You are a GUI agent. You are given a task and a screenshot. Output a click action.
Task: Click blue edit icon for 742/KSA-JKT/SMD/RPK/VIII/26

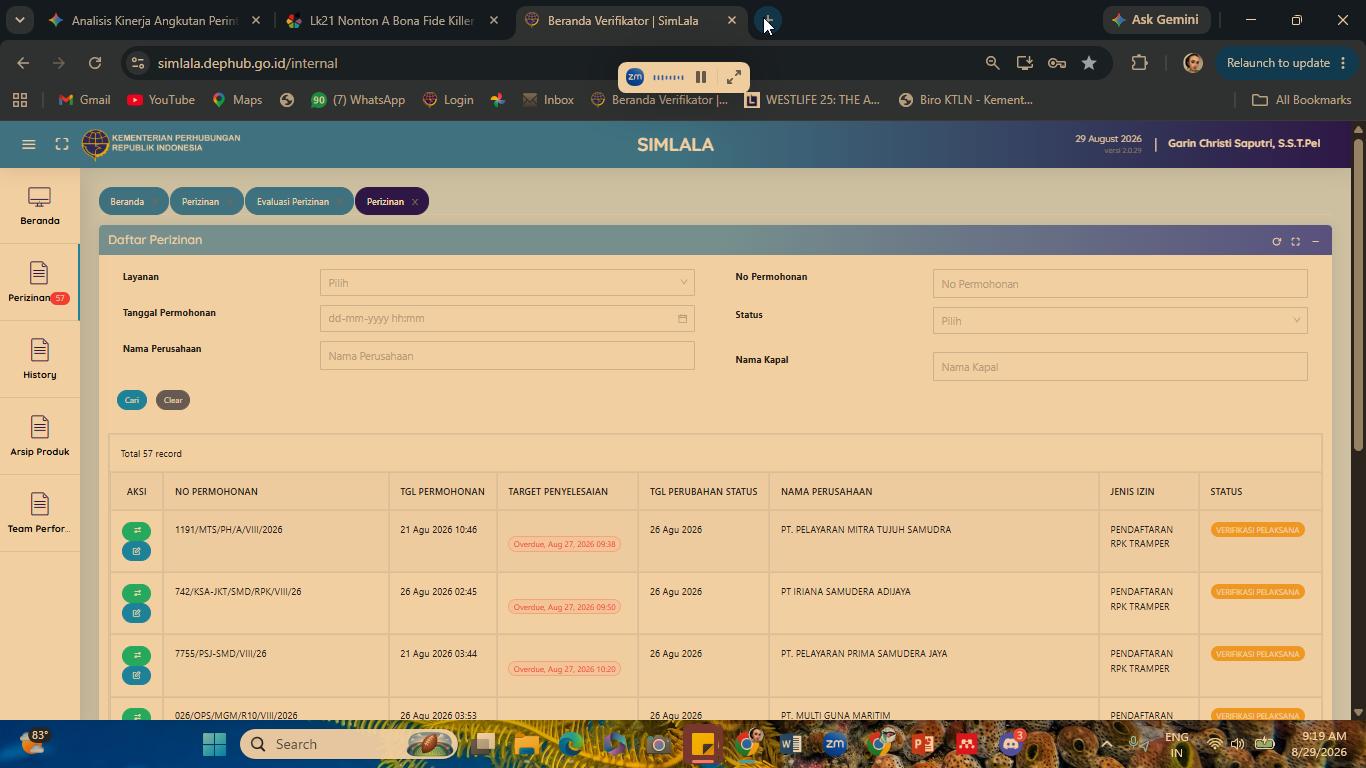(136, 613)
